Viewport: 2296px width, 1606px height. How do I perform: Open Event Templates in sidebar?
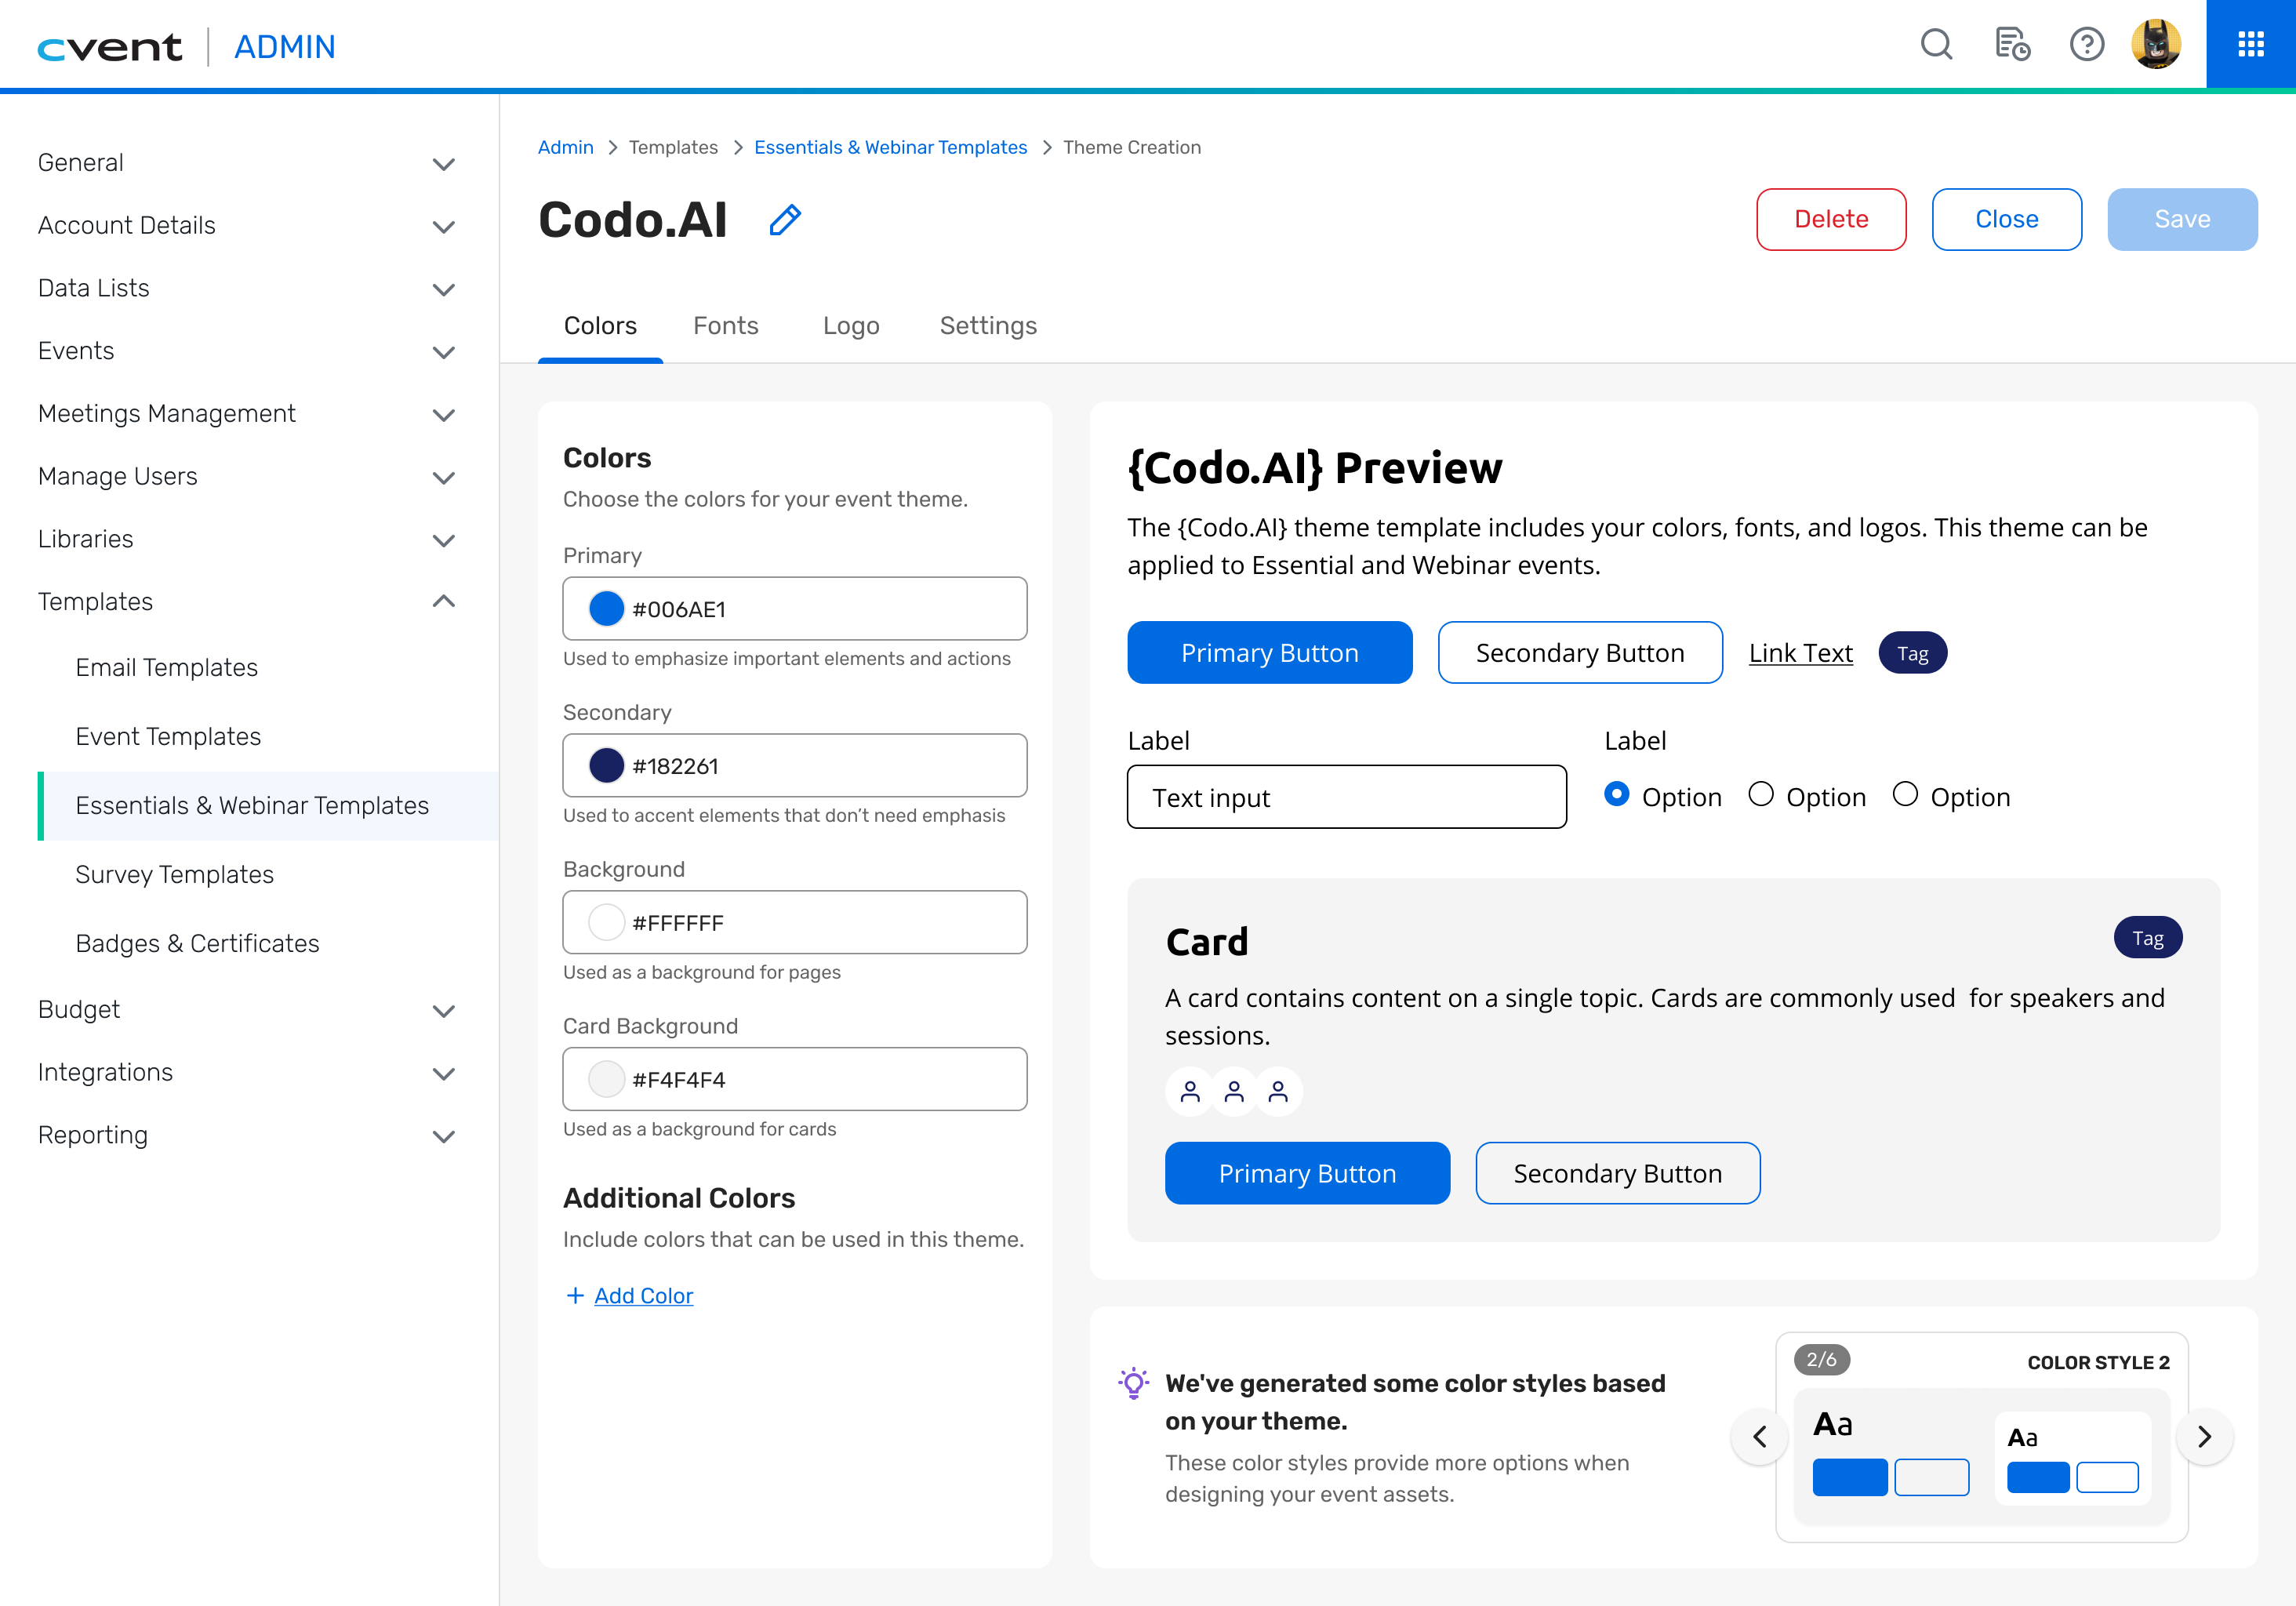coord(168,737)
